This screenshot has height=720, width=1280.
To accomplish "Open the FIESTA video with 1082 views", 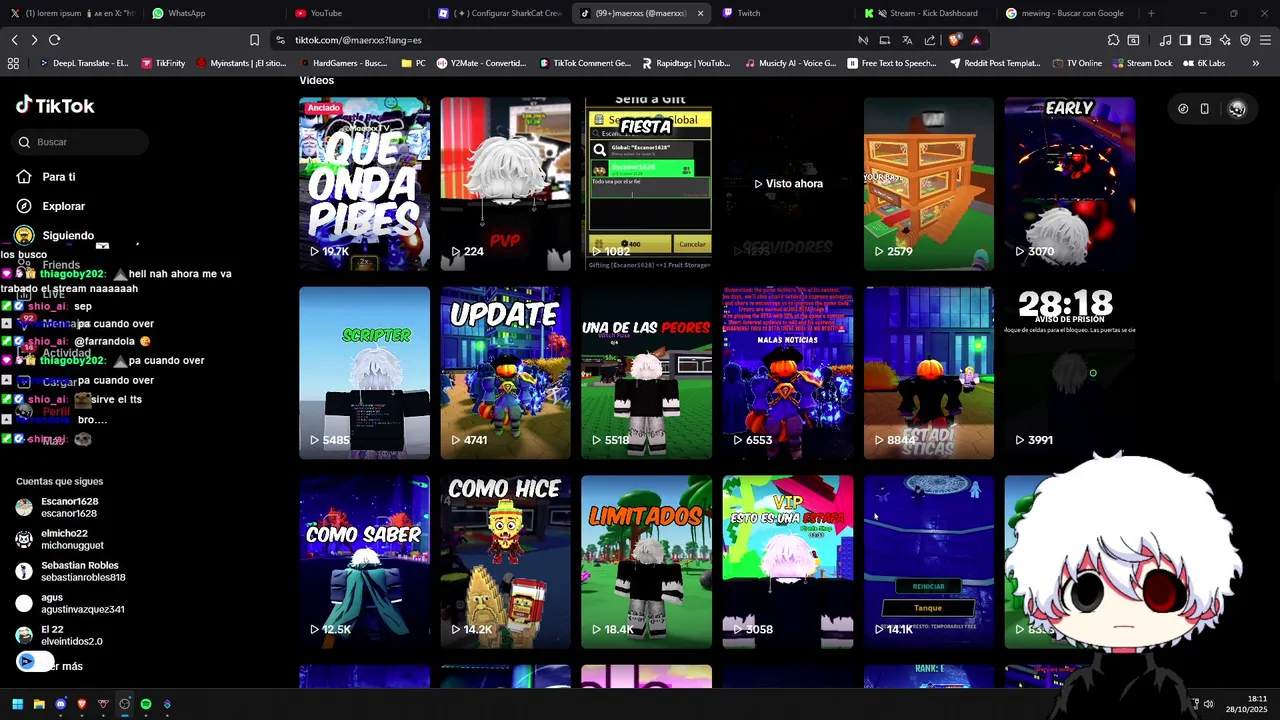I will click(646, 183).
